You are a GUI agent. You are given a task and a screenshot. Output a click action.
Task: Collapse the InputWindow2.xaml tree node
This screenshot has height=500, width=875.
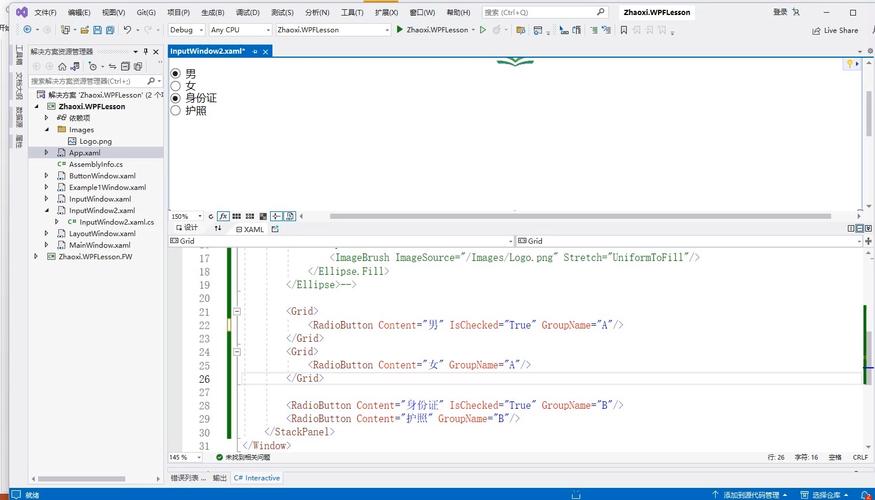point(47,210)
